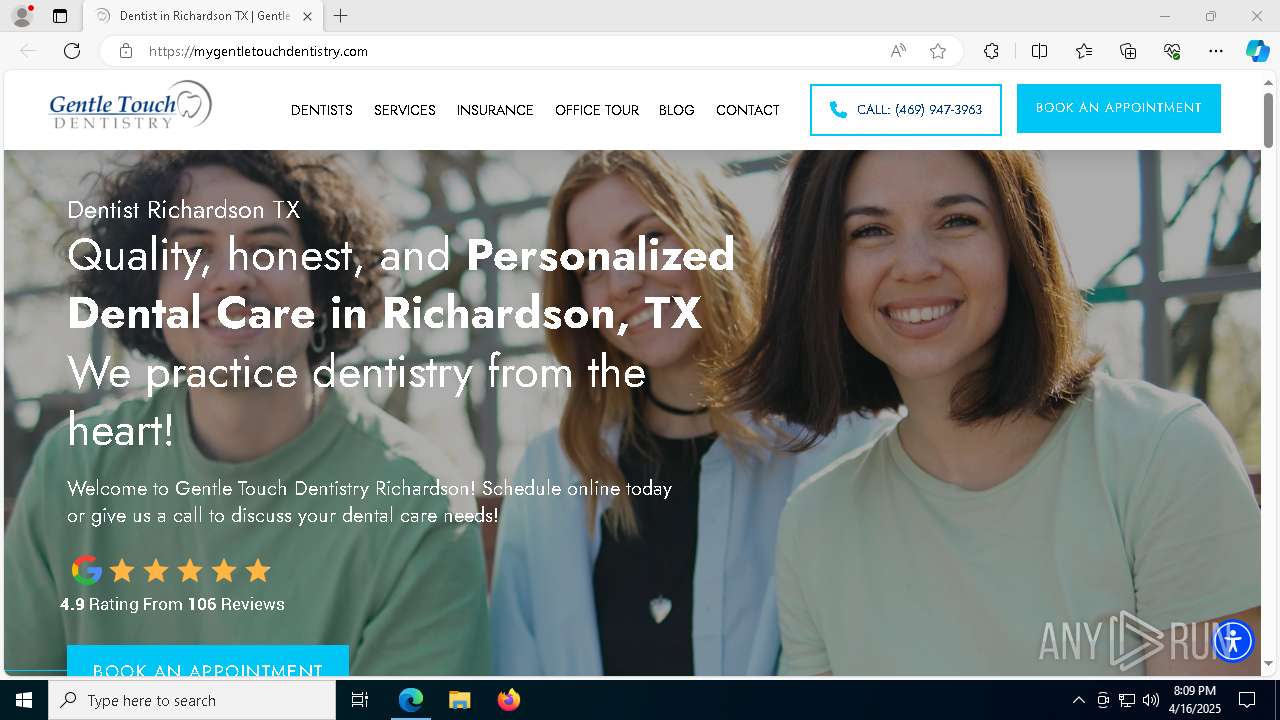Open browser Extensions icon
1280x720 pixels.
991,51
